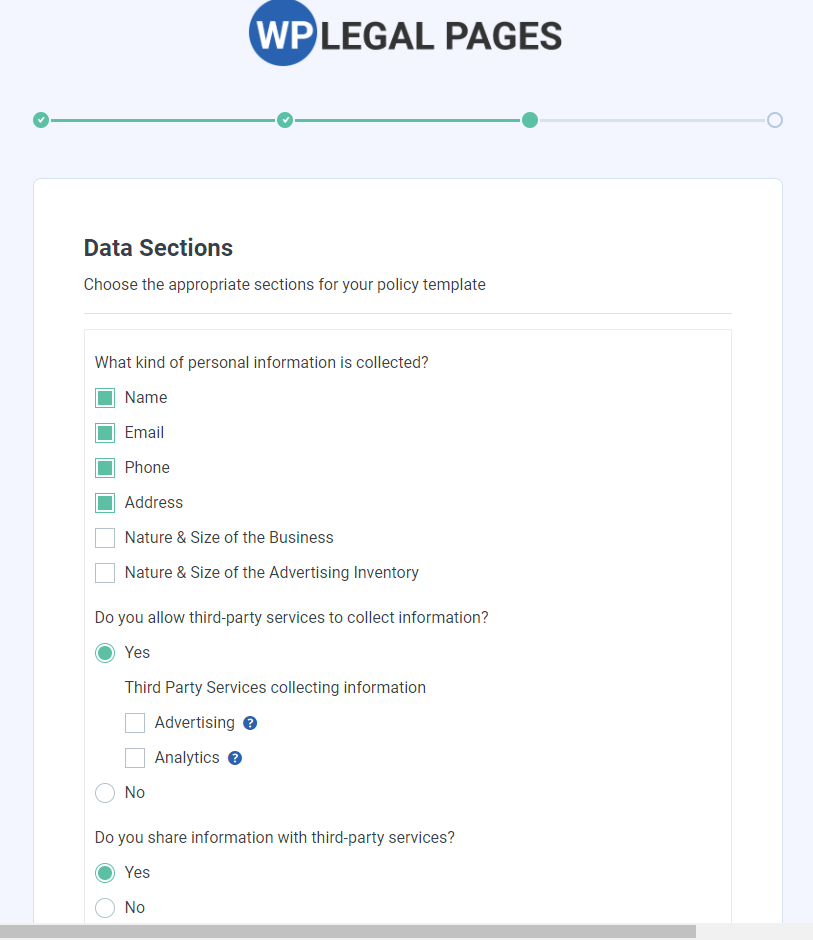The height and width of the screenshot is (940, 813).
Task: Uncheck the Address checkbox
Action: click(x=104, y=502)
